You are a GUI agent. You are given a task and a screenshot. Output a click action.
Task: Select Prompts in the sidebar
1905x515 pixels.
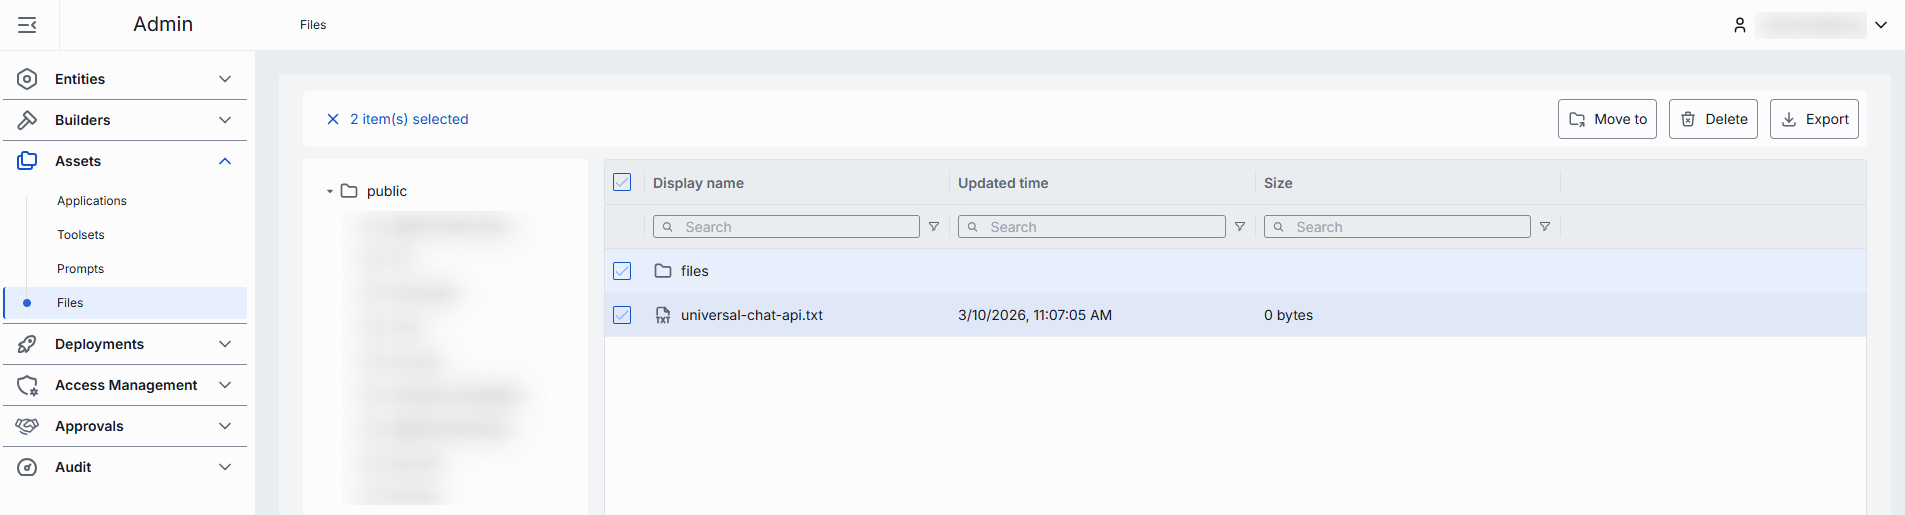[80, 269]
